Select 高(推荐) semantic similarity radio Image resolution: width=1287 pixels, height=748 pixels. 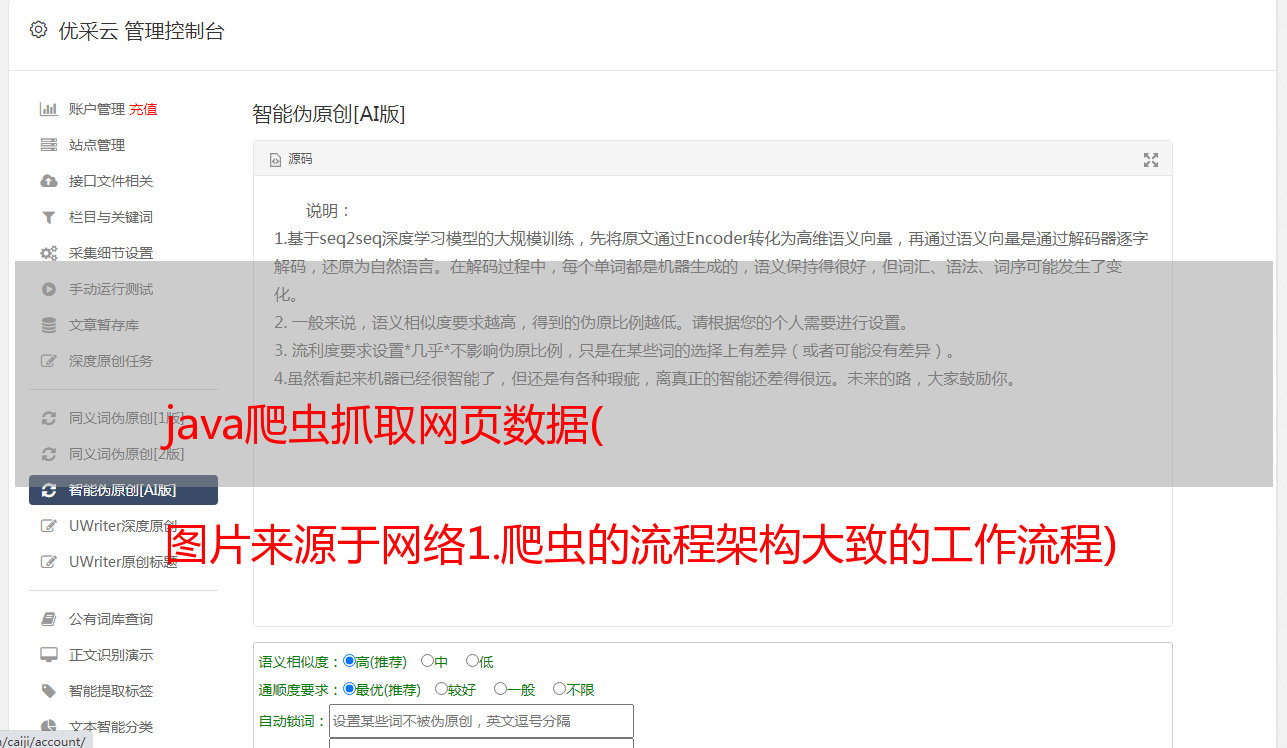(349, 661)
